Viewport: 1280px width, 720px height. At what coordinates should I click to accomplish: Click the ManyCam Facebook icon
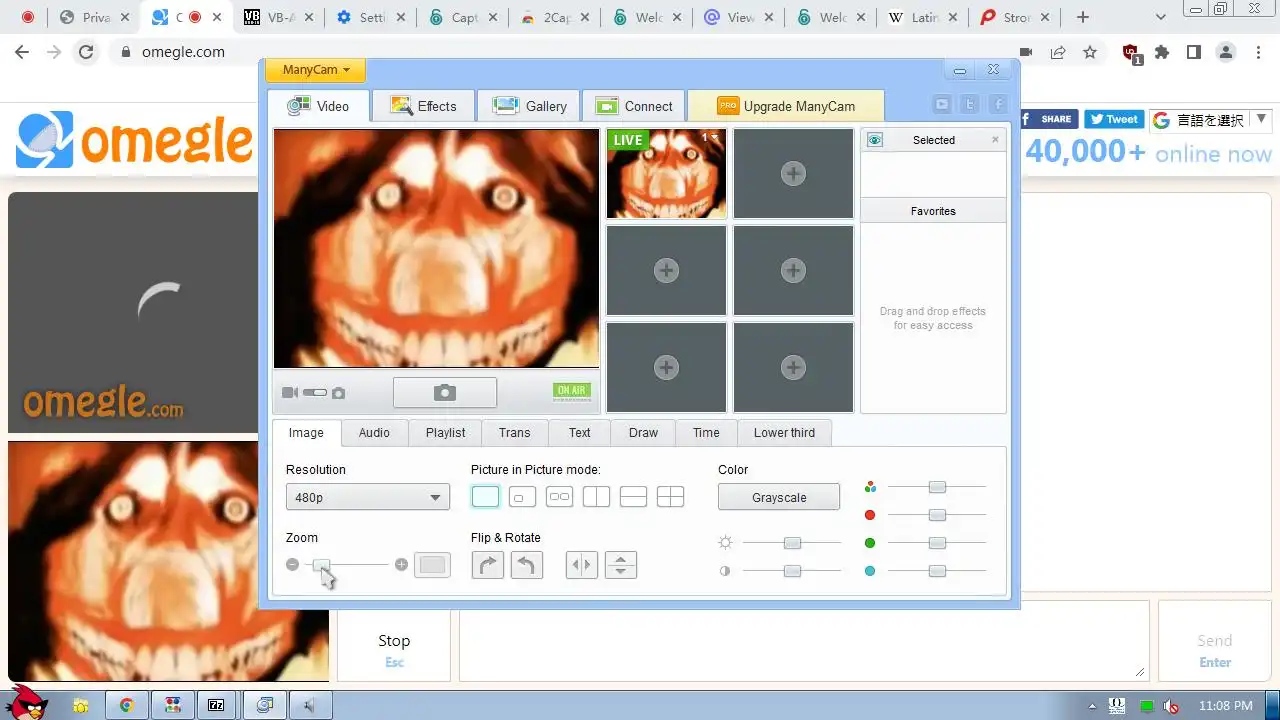coord(998,104)
